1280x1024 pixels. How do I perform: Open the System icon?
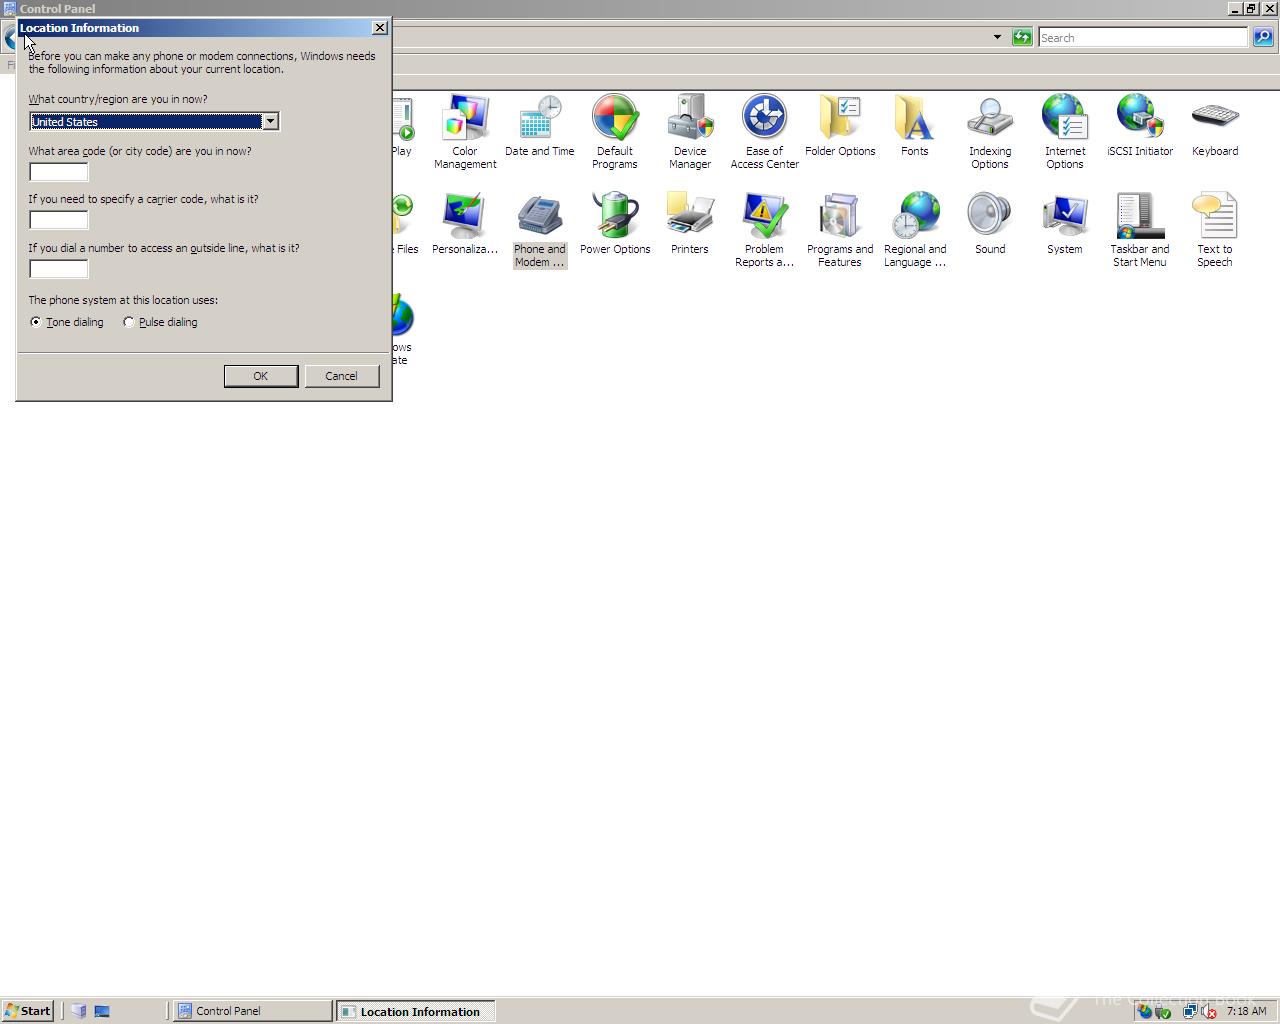(x=1065, y=224)
